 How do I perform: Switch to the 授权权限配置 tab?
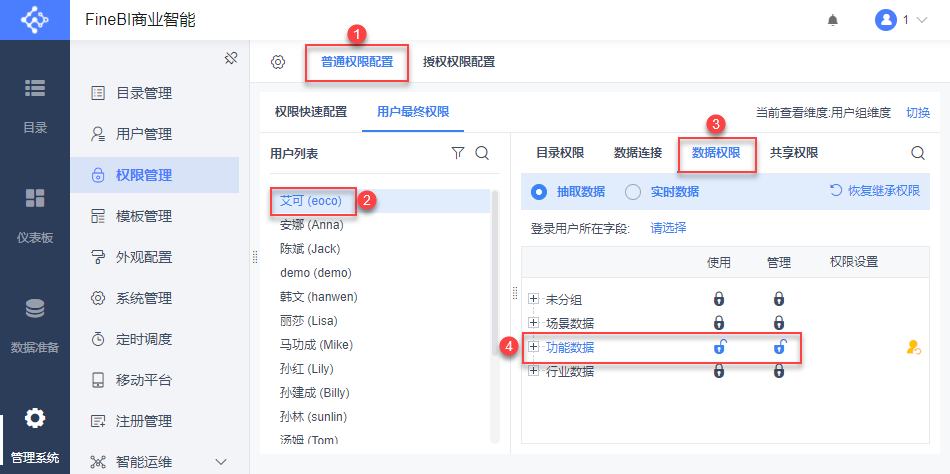click(x=459, y=62)
